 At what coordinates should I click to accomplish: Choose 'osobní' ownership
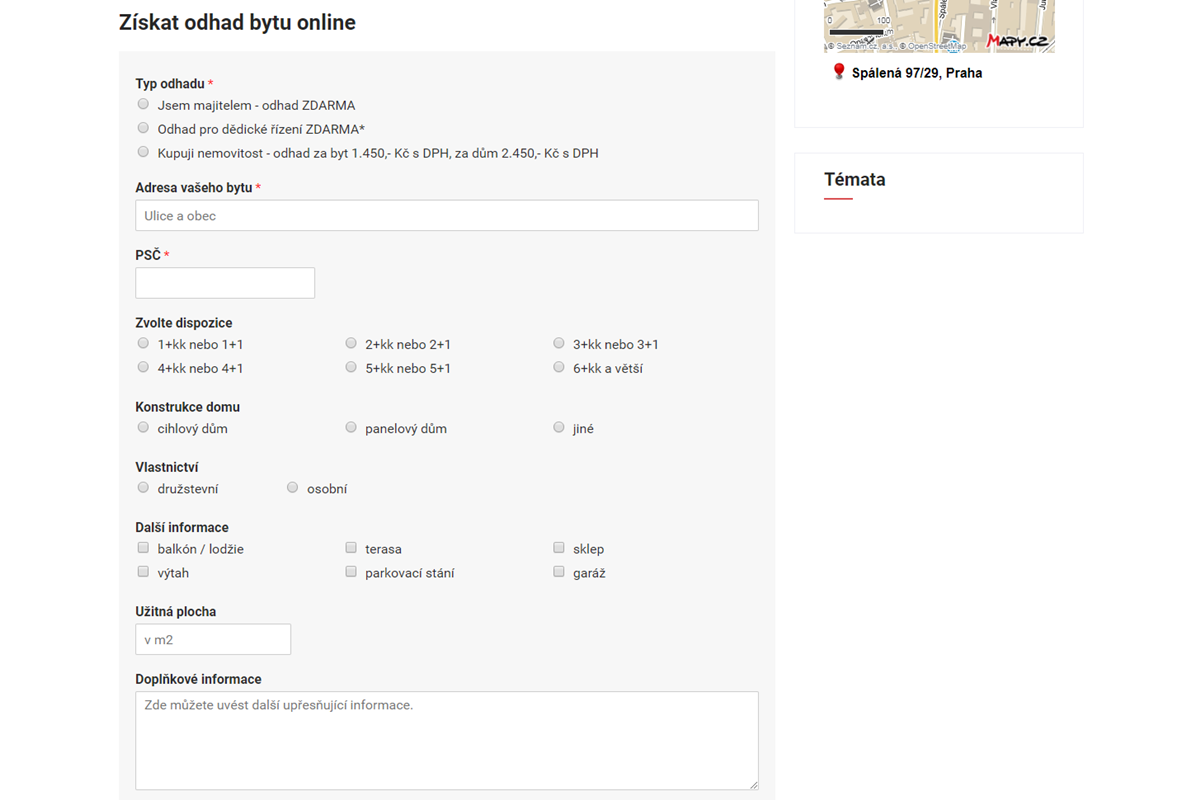pos(292,487)
